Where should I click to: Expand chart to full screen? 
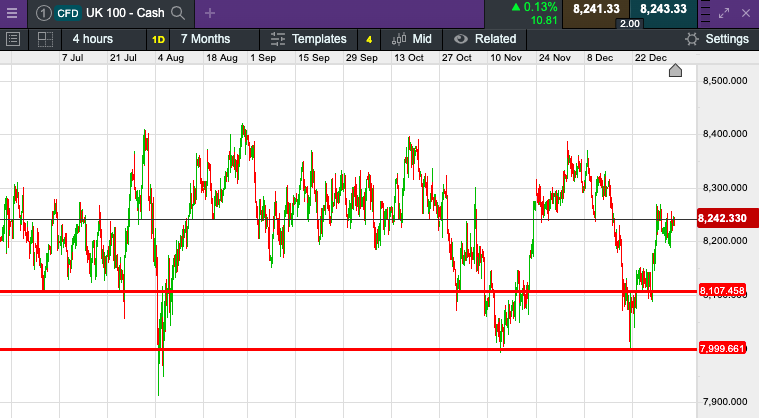[724, 13]
